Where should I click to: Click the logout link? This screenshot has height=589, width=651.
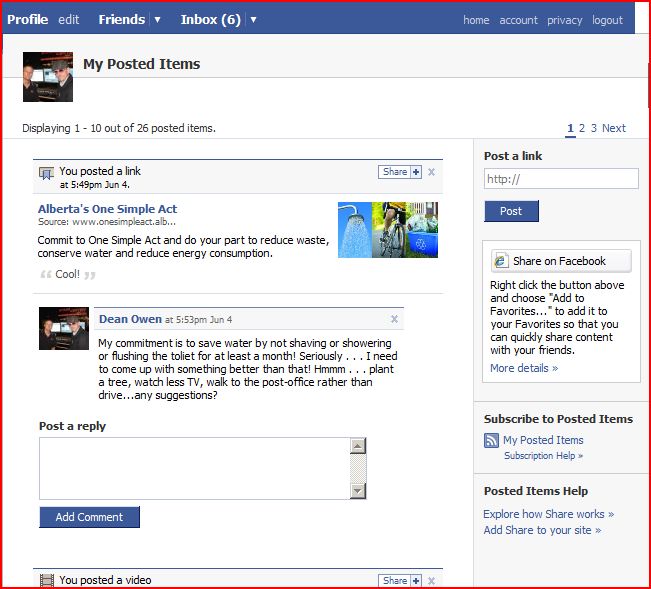[x=607, y=20]
